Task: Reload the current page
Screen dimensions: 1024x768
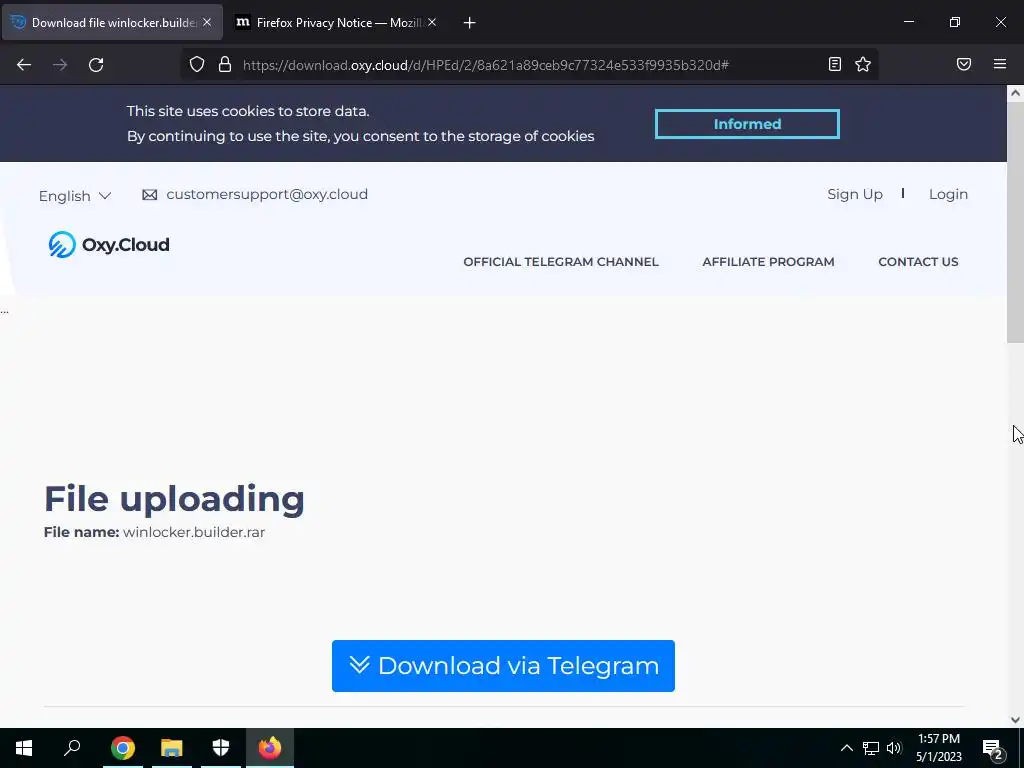Action: [96, 65]
